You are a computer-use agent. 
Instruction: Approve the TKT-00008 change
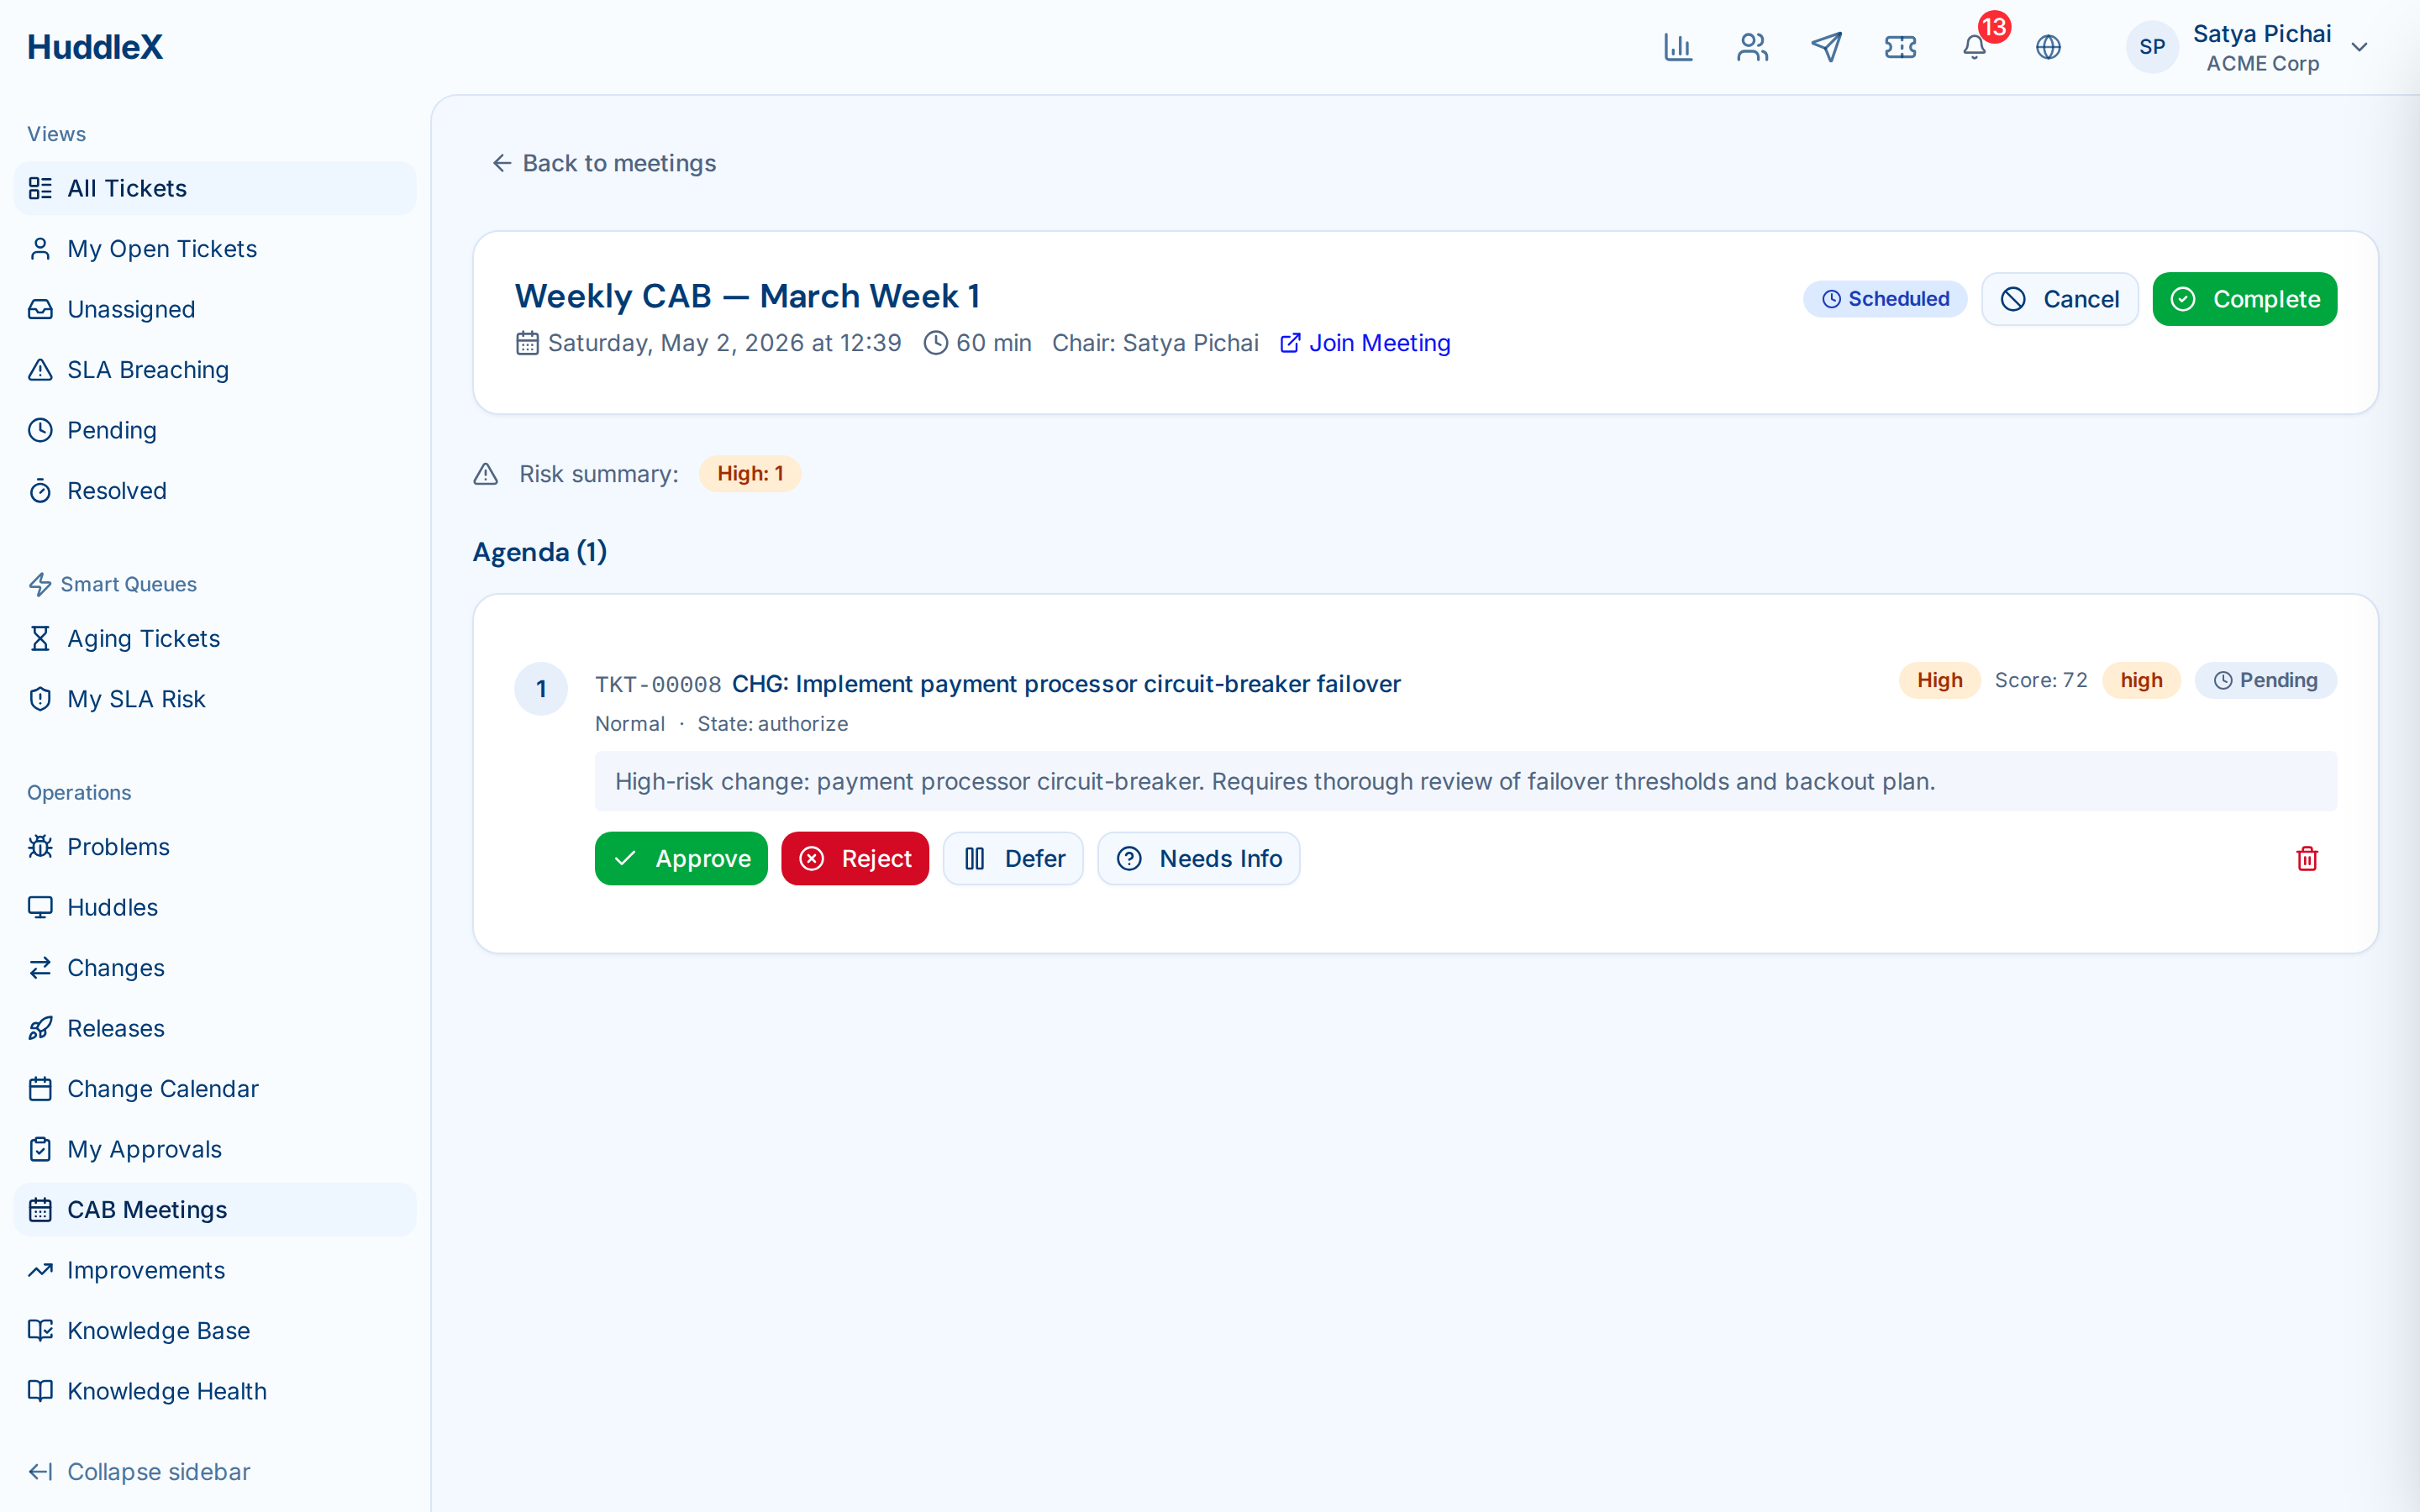[681, 858]
